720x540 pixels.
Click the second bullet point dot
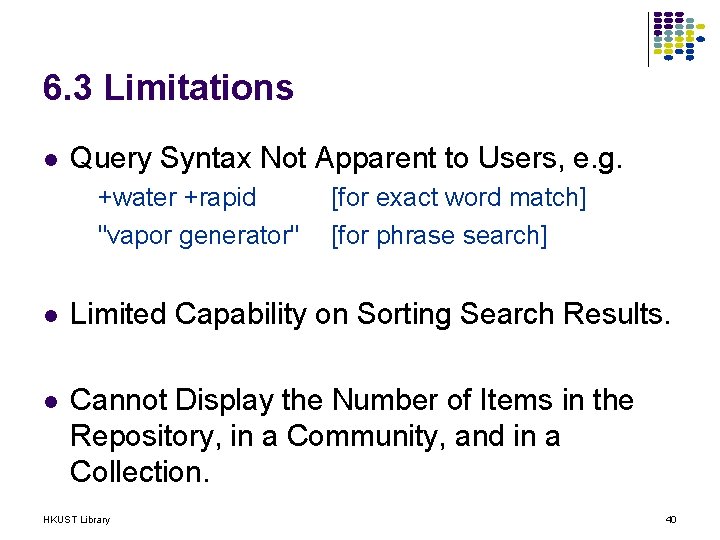(x=51, y=316)
